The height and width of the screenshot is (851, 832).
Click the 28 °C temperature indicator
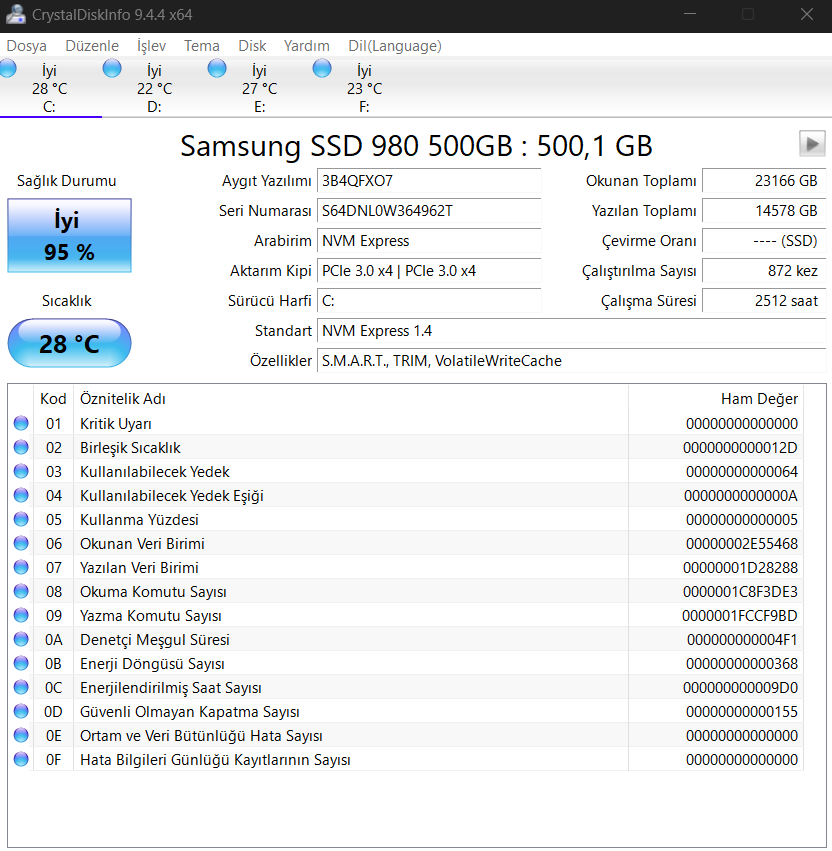coord(69,344)
